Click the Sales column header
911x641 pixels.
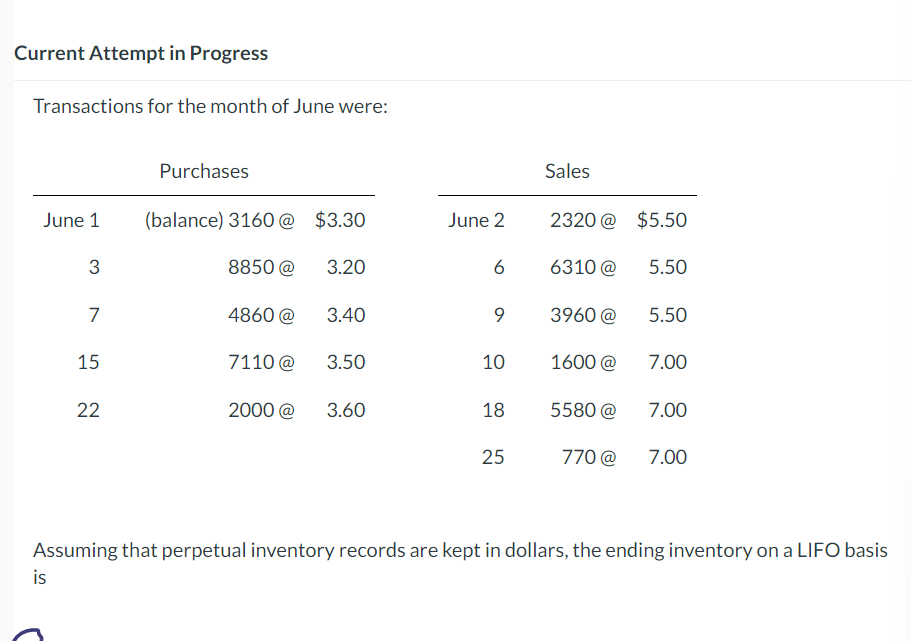point(567,171)
